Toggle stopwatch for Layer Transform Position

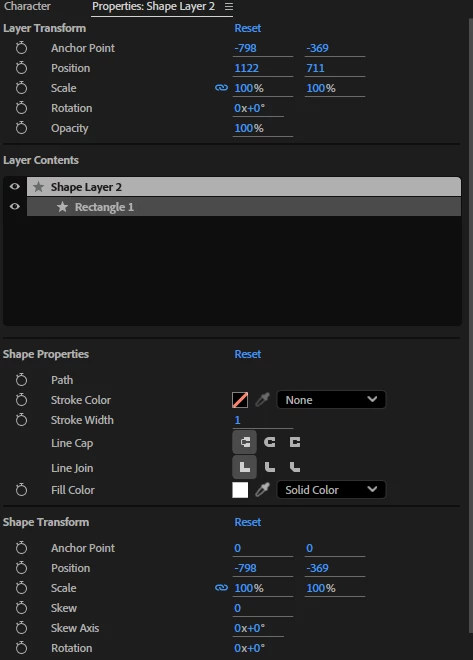point(21,68)
